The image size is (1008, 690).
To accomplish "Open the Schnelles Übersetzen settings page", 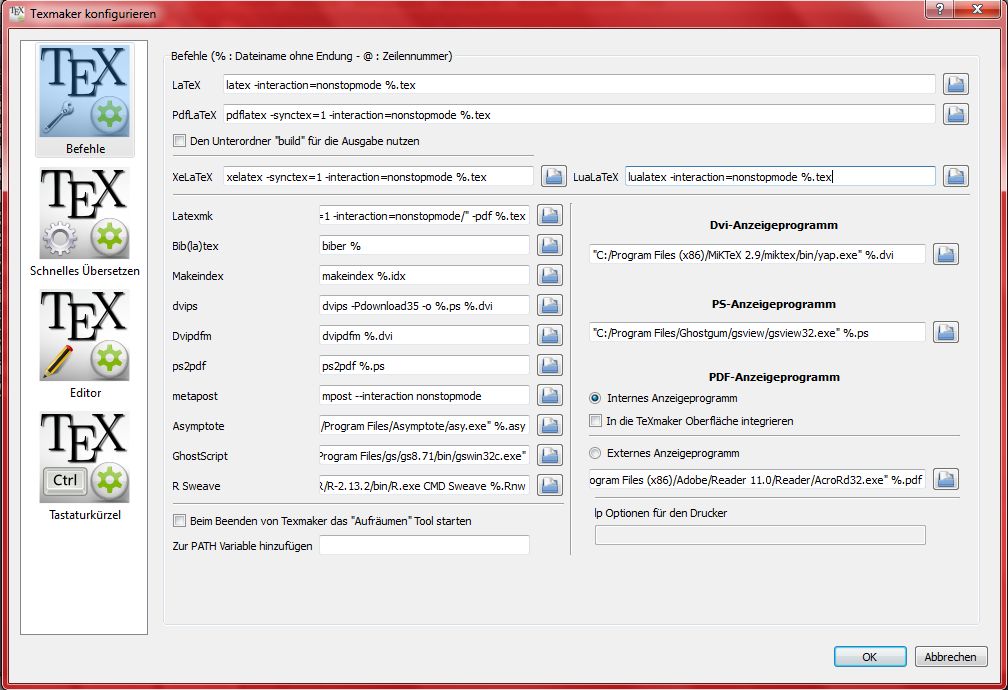I will pyautogui.click(x=85, y=222).
